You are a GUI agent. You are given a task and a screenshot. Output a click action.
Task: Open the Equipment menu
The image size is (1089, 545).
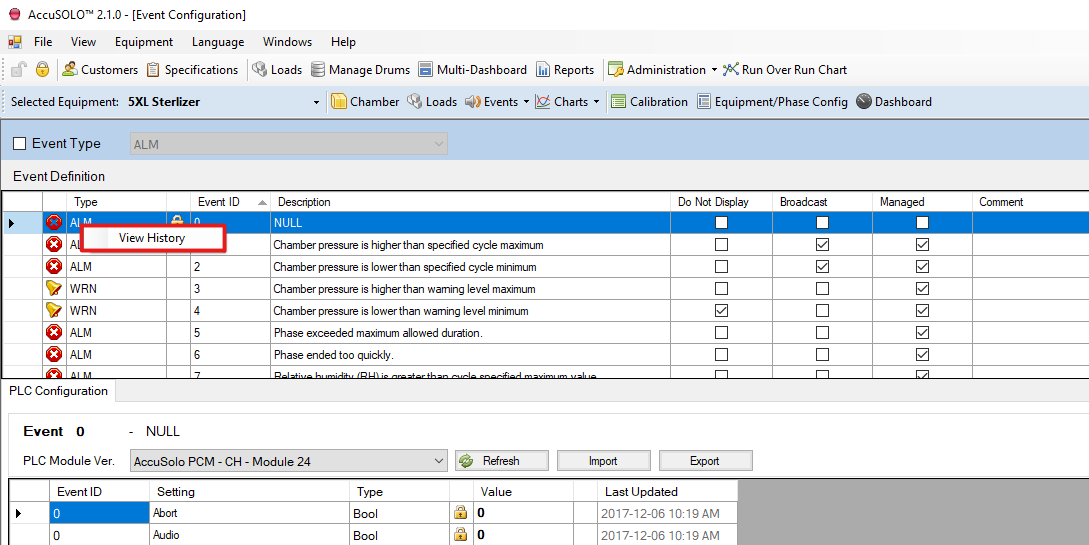click(x=144, y=42)
